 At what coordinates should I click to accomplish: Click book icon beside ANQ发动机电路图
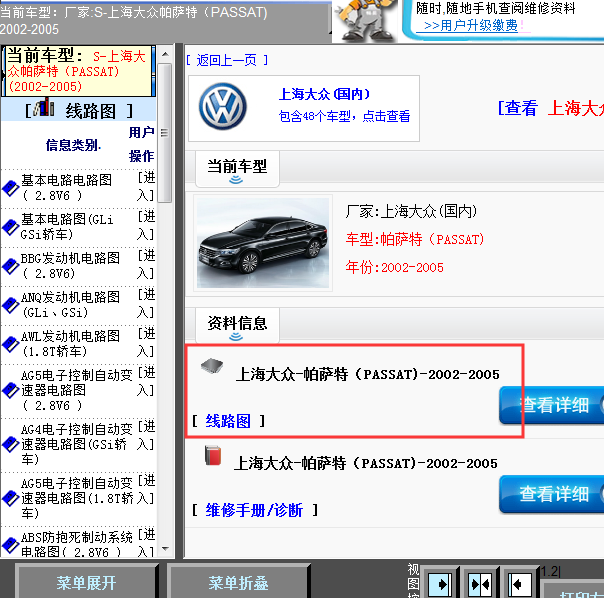(11, 305)
